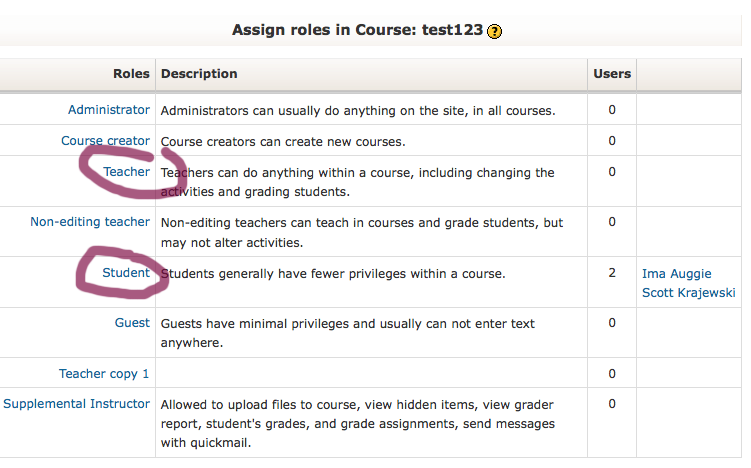Screen dimensions: 751x468
Task: Select the circled Teacher role link
Action: tap(126, 172)
